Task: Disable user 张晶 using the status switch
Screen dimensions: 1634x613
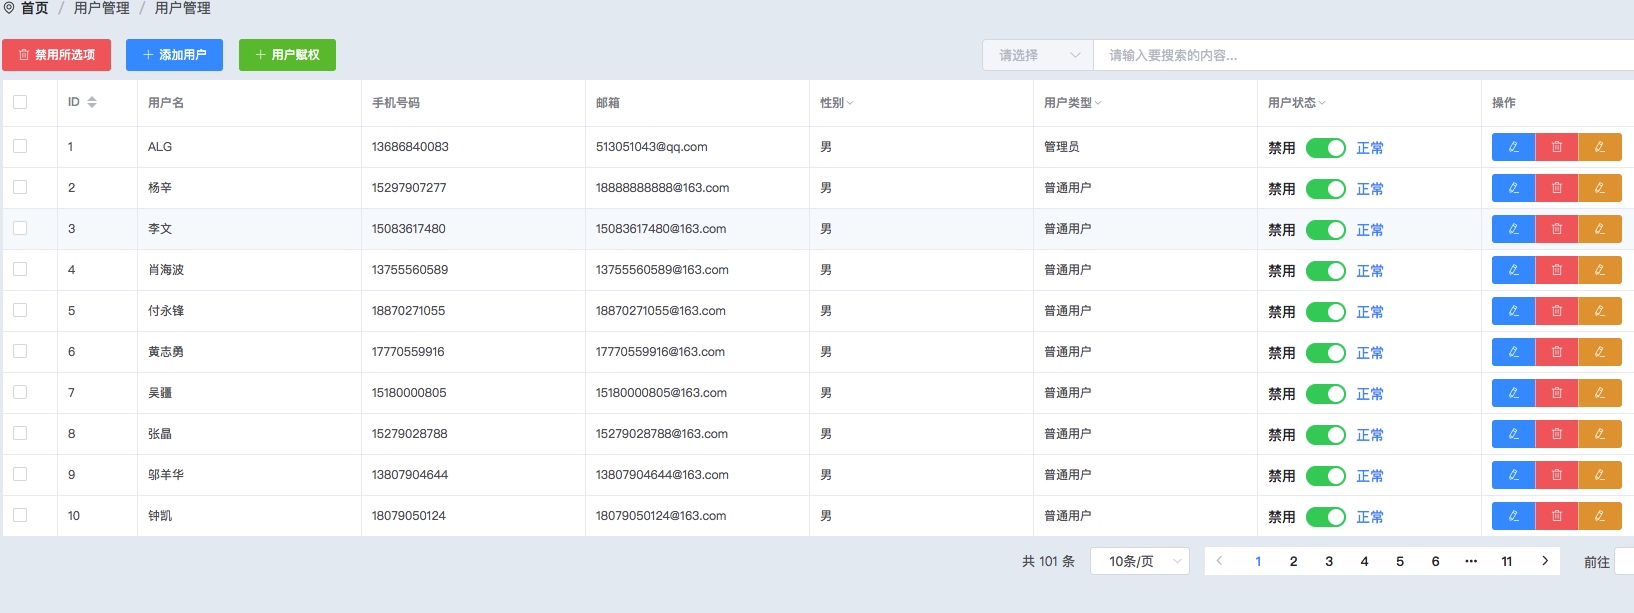Action: pos(1325,435)
